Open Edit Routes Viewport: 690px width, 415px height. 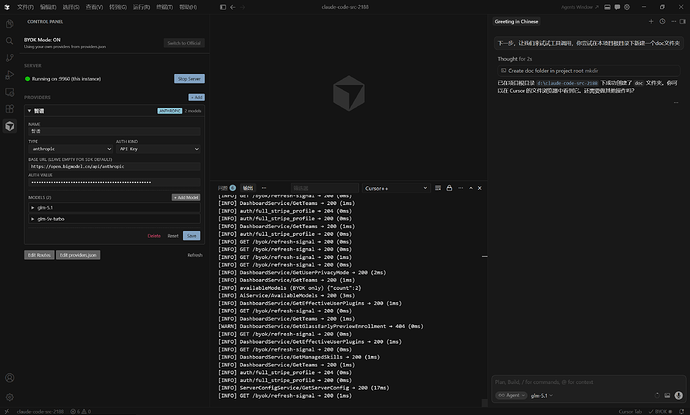click(39, 255)
